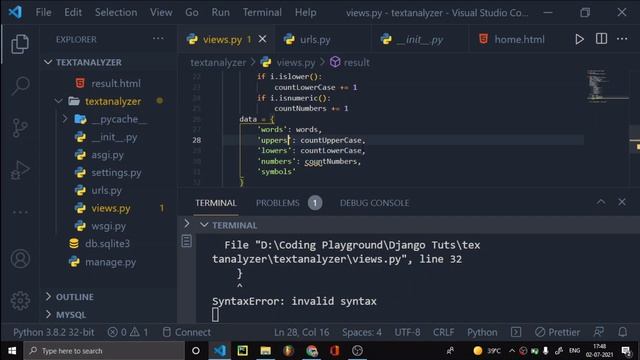Open the Selection menu
Screen dimensions: 640x360
coord(116,12)
